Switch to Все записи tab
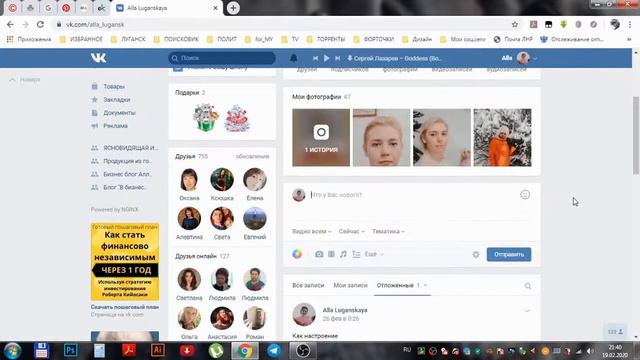 308,285
